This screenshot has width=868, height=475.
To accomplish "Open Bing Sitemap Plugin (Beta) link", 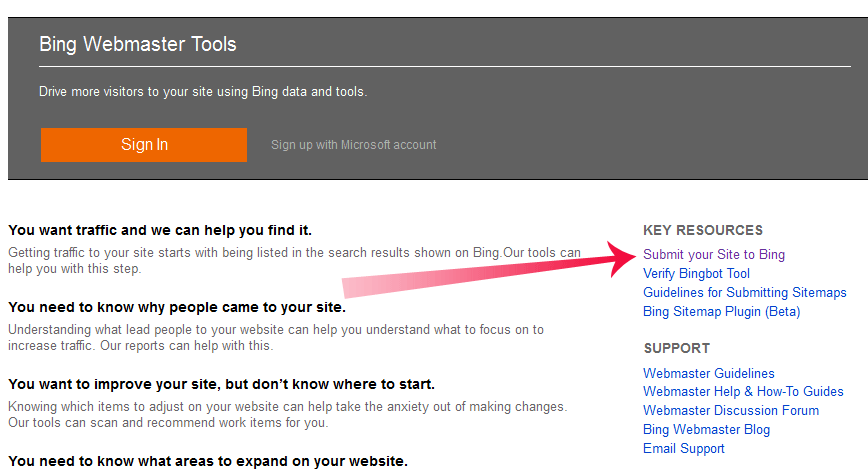I will (x=721, y=312).
